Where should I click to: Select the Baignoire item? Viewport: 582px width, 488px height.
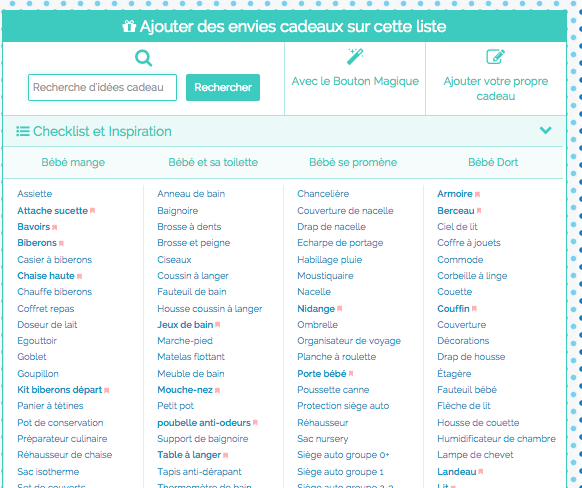click(178, 211)
